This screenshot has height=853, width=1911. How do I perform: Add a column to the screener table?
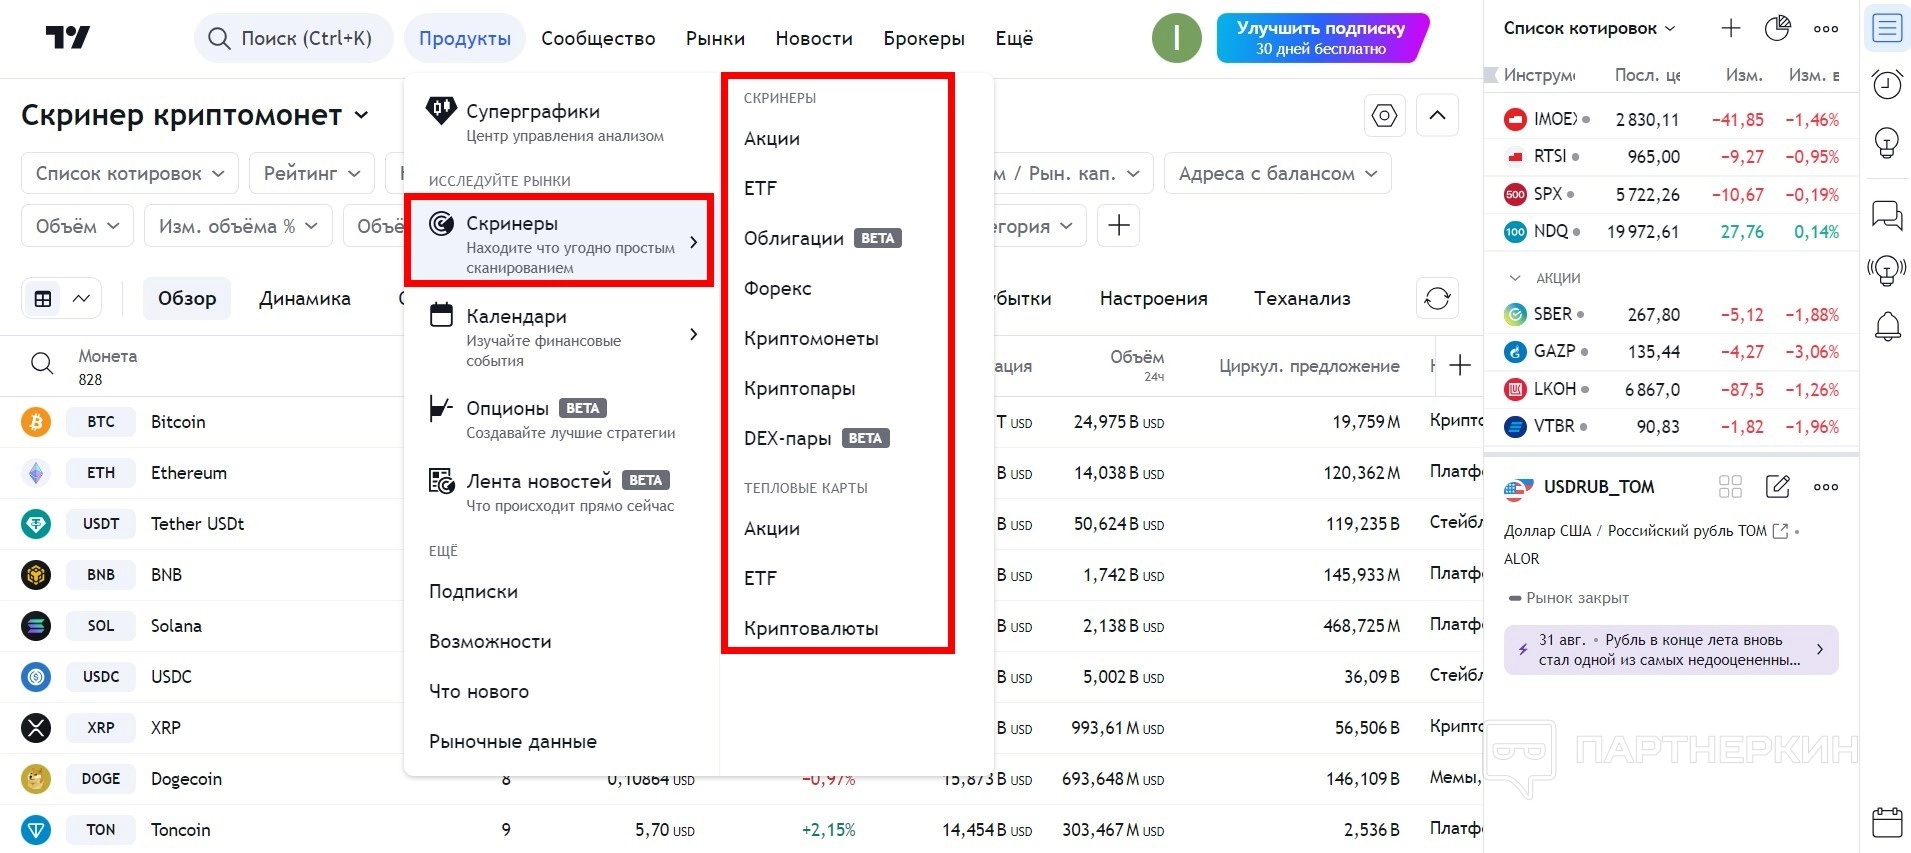pyautogui.click(x=1460, y=366)
